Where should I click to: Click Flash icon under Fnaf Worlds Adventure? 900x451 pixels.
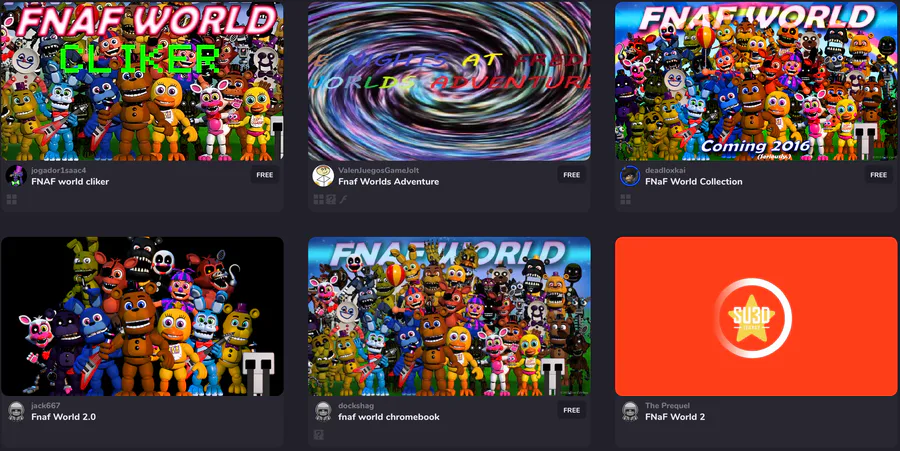(343, 200)
